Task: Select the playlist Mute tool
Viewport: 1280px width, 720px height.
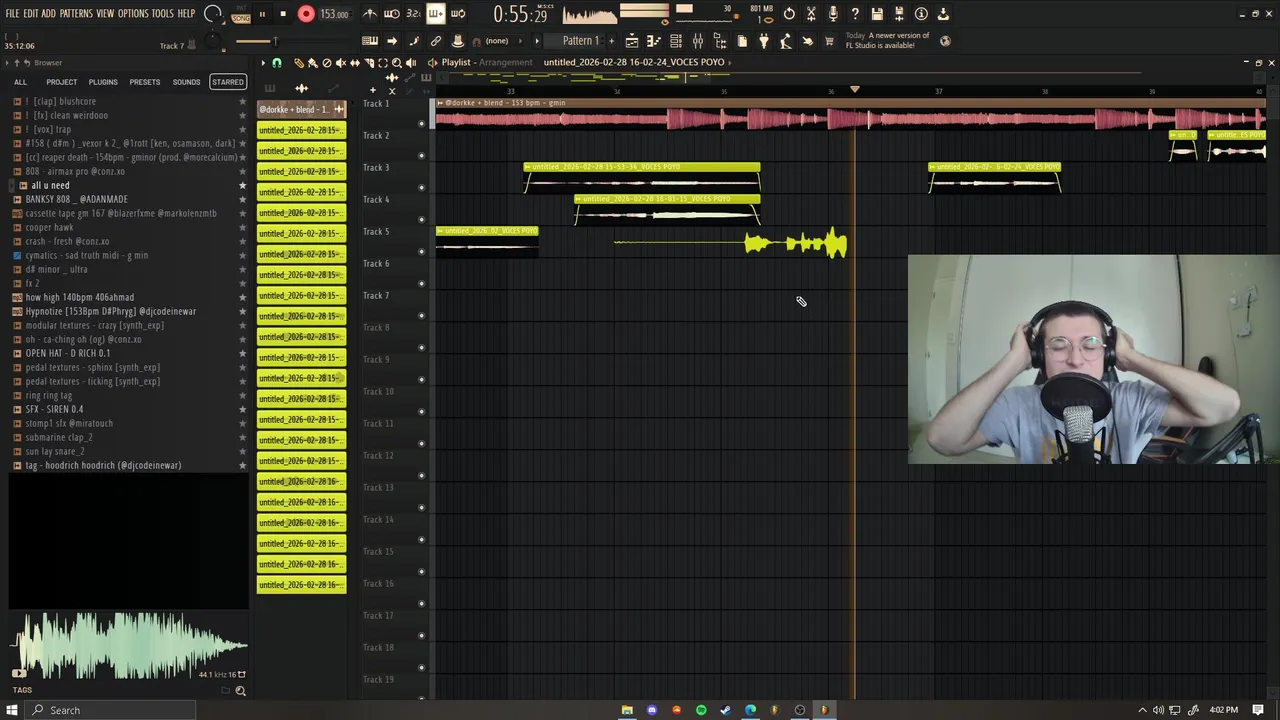Action: tap(341, 63)
